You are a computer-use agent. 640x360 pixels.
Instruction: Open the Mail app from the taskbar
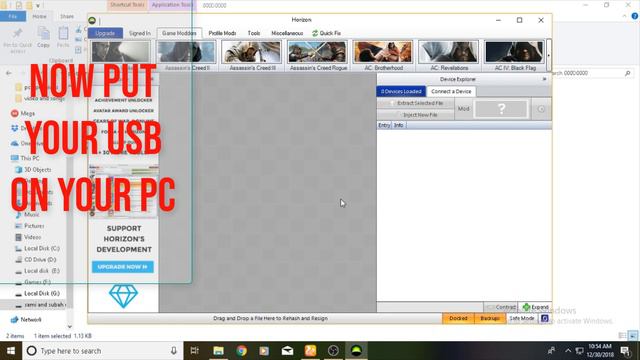(287, 351)
